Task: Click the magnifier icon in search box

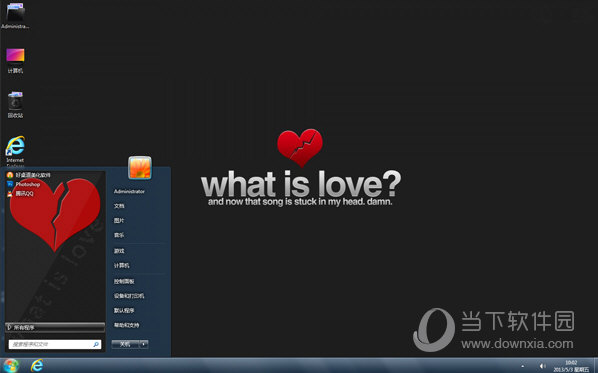Action: click(96, 344)
